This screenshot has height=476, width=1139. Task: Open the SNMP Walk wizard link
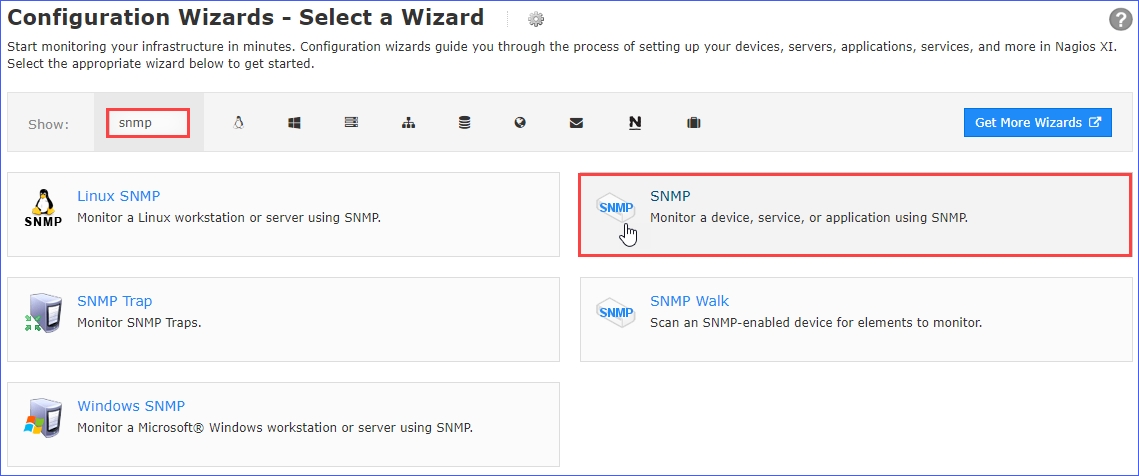(x=689, y=301)
